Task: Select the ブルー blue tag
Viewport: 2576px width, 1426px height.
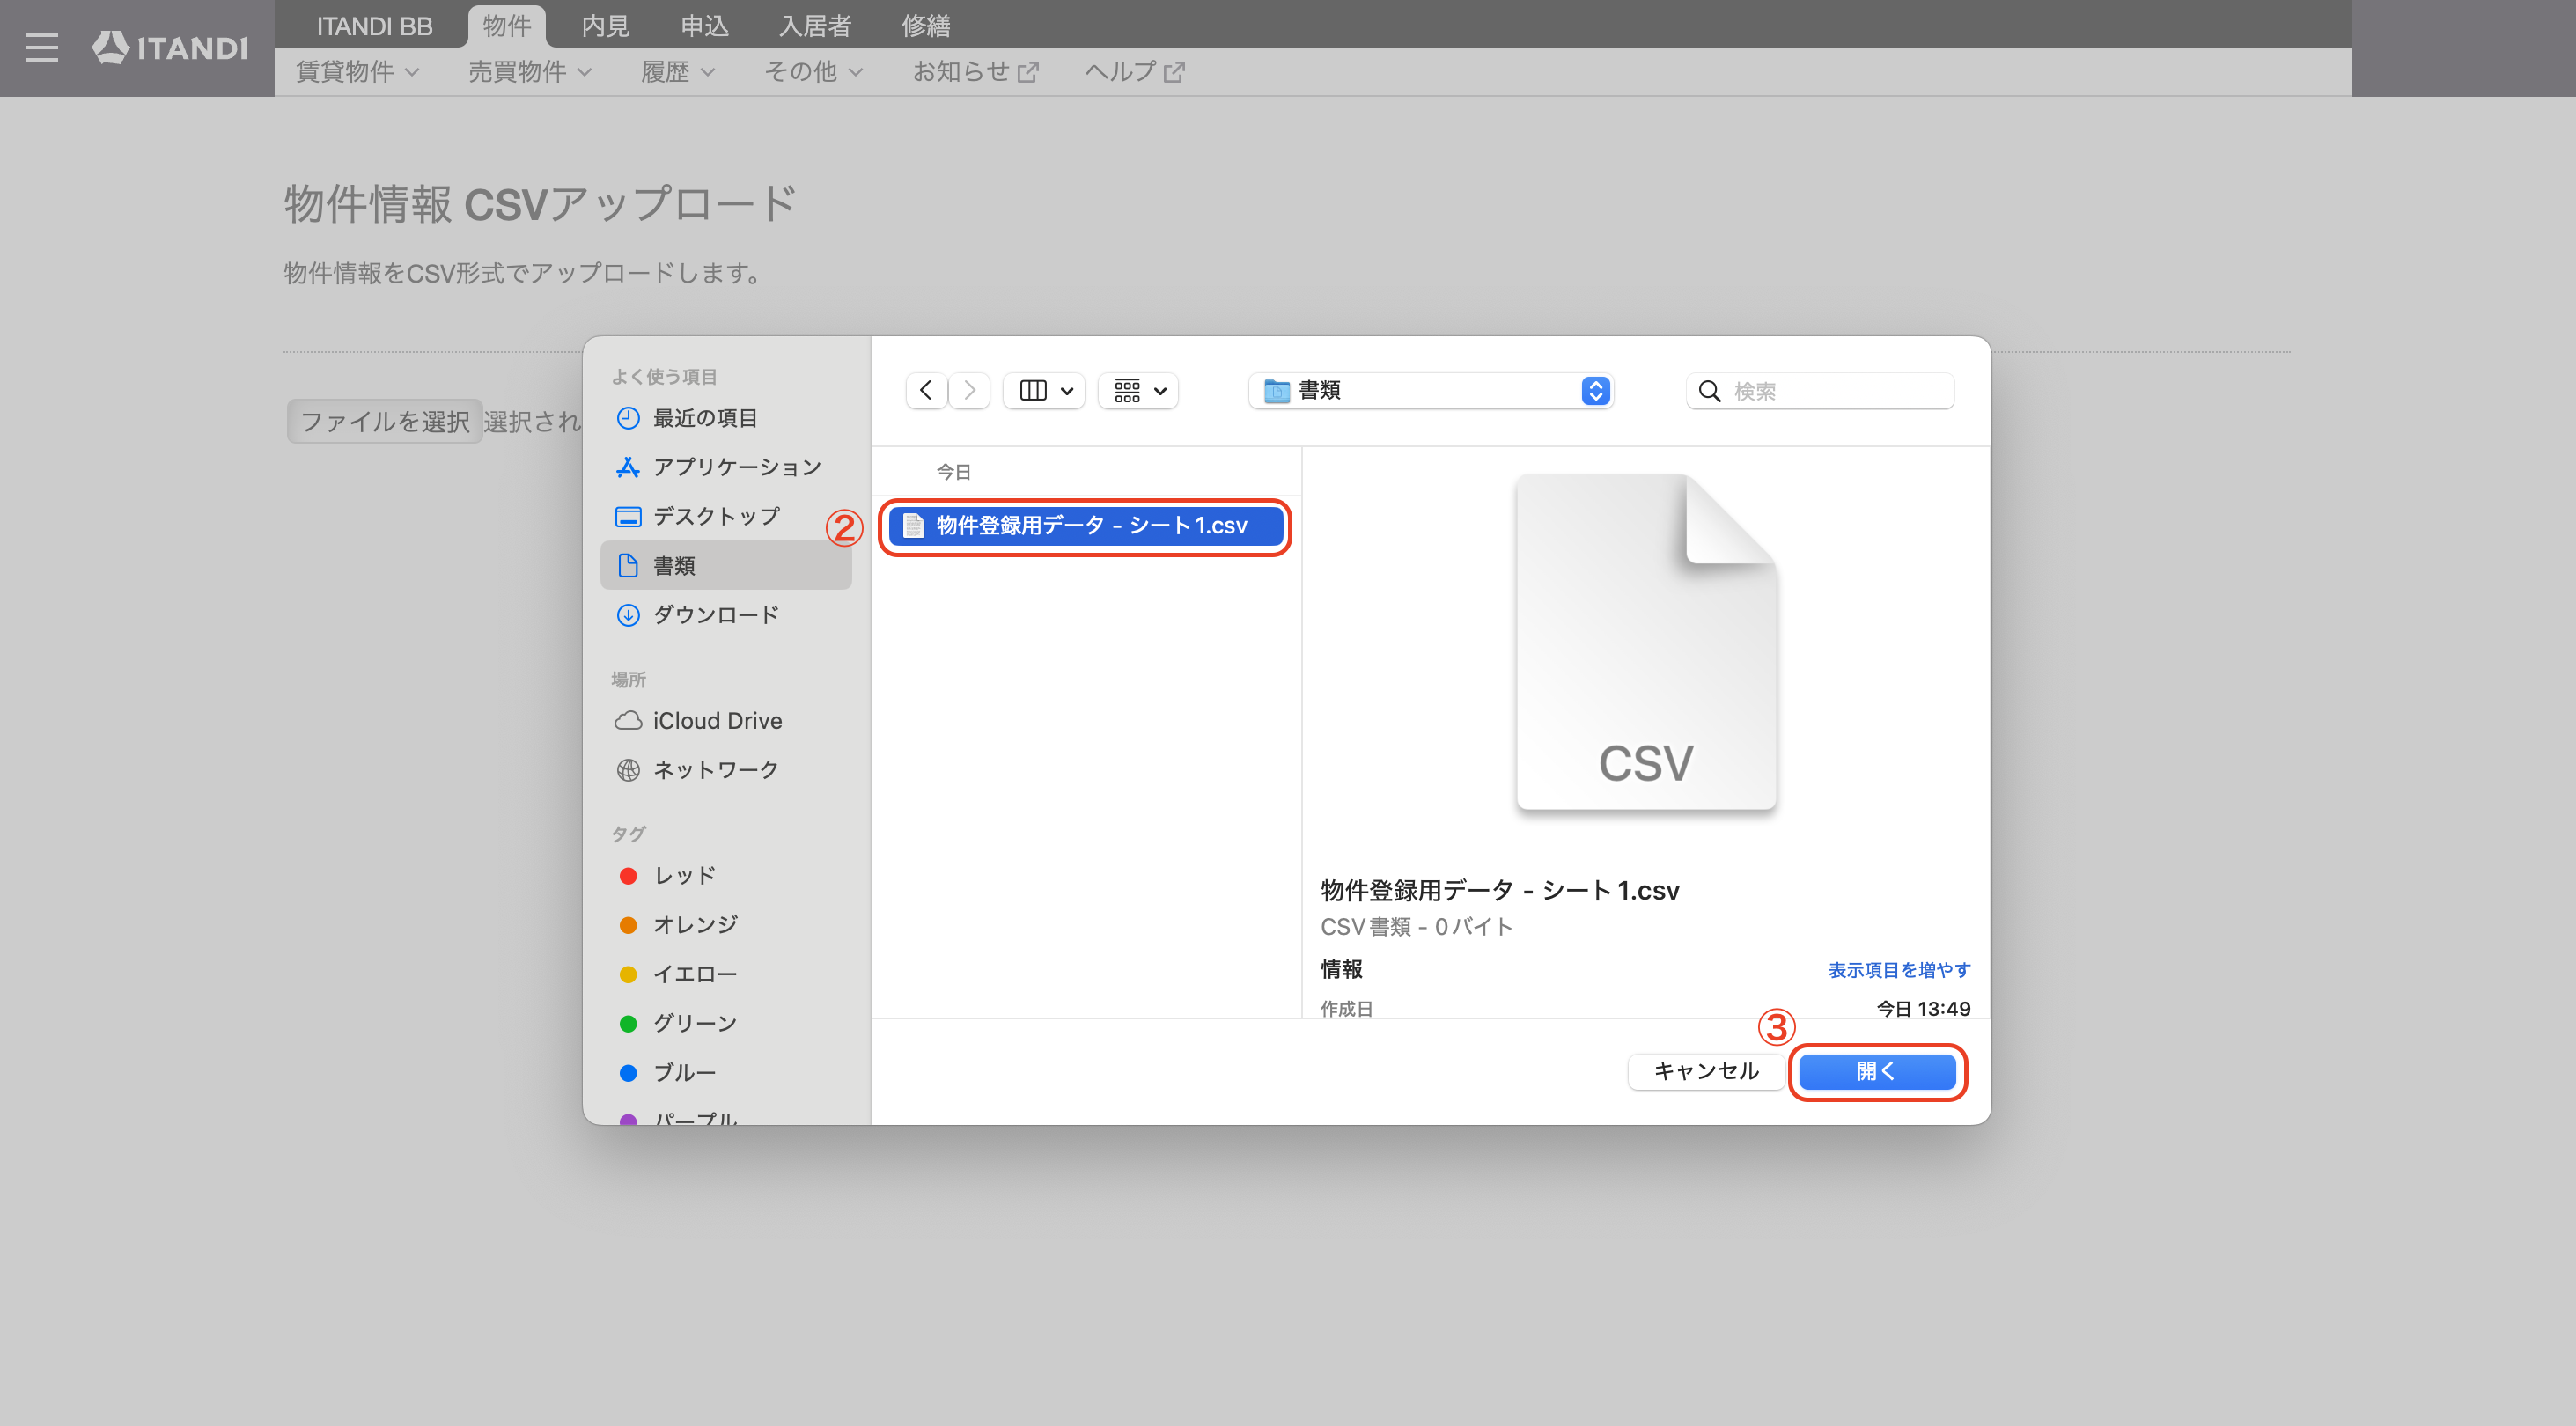Action: [x=726, y=1072]
